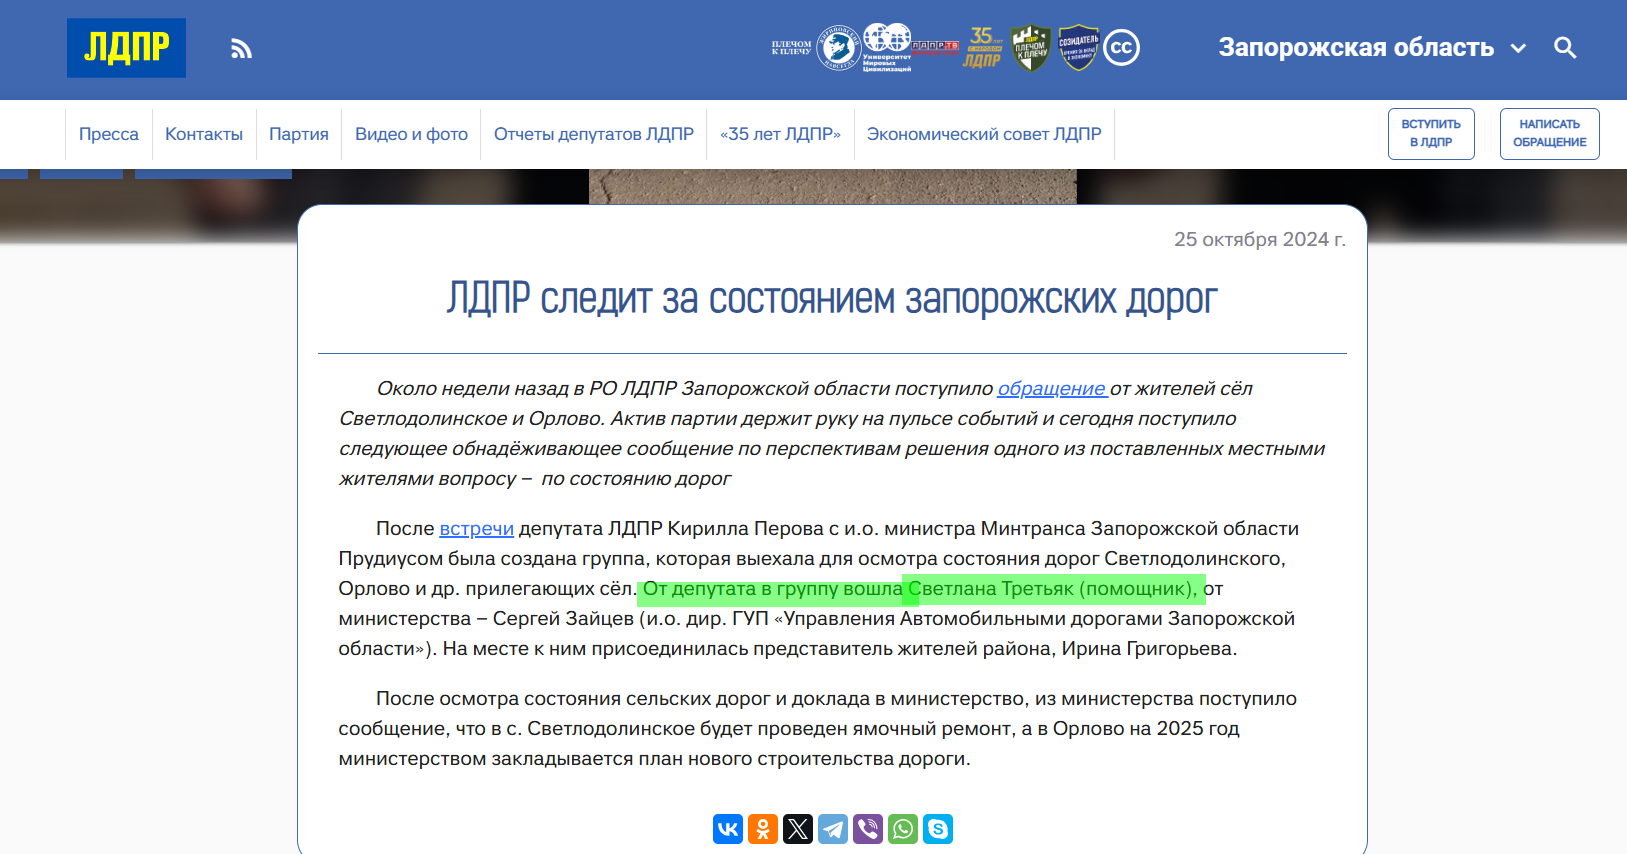The width and height of the screenshot is (1627, 854).
Task: Follow the 'обращение' hyperlink in the article
Action: pos(1051,389)
